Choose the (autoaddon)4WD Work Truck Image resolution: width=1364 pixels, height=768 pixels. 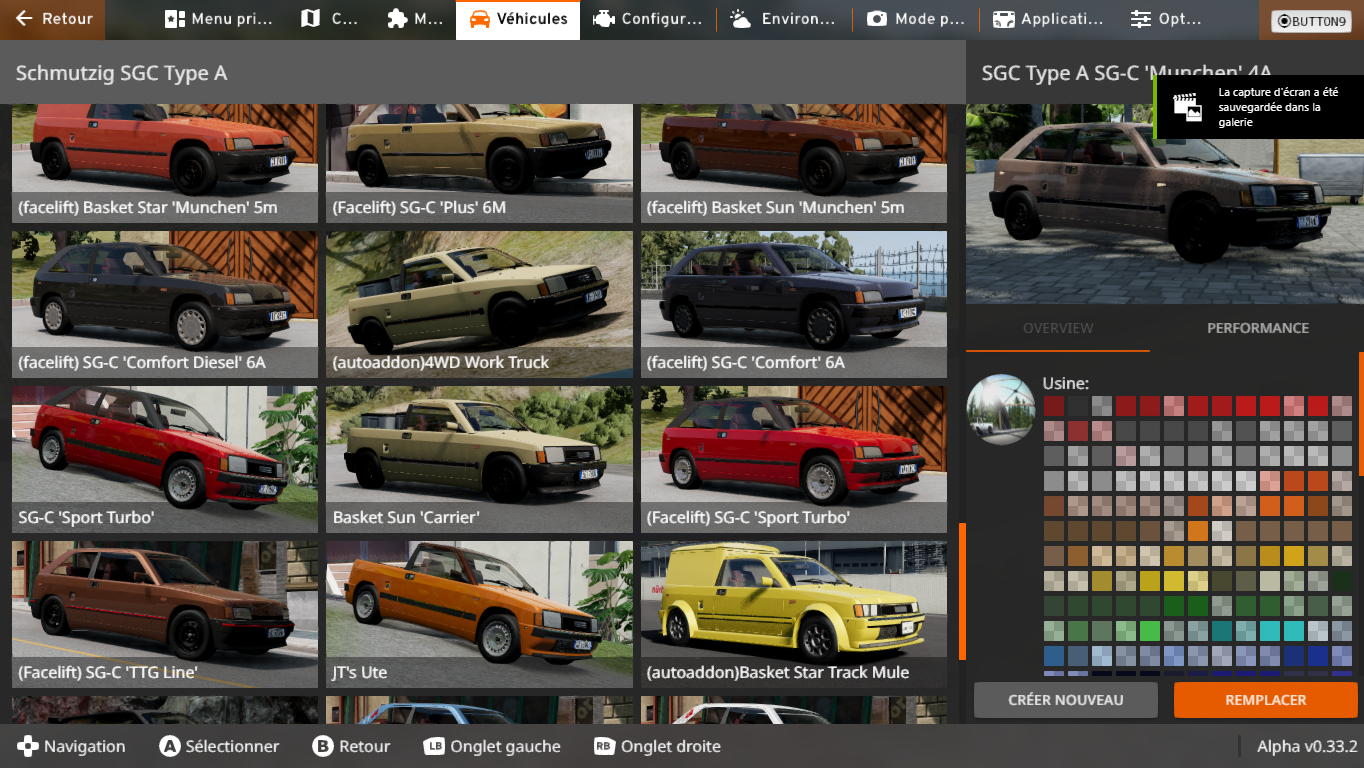click(x=479, y=304)
